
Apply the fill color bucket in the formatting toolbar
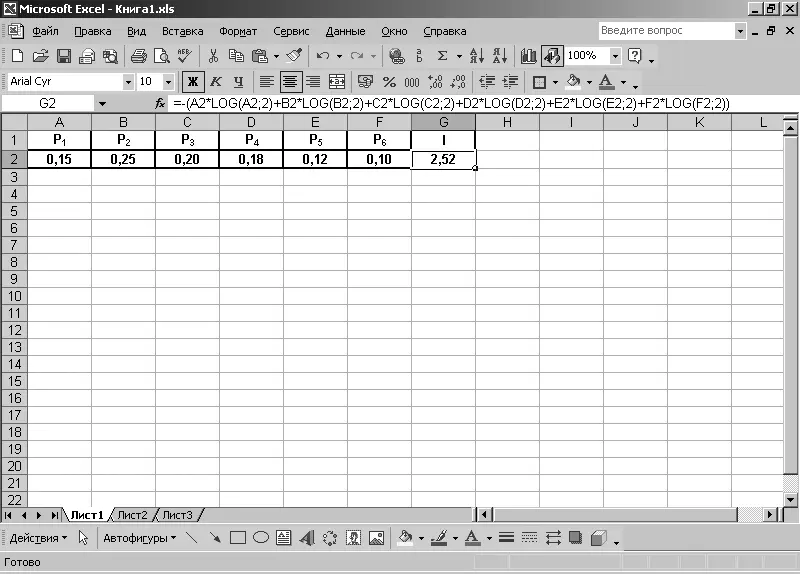click(x=573, y=82)
